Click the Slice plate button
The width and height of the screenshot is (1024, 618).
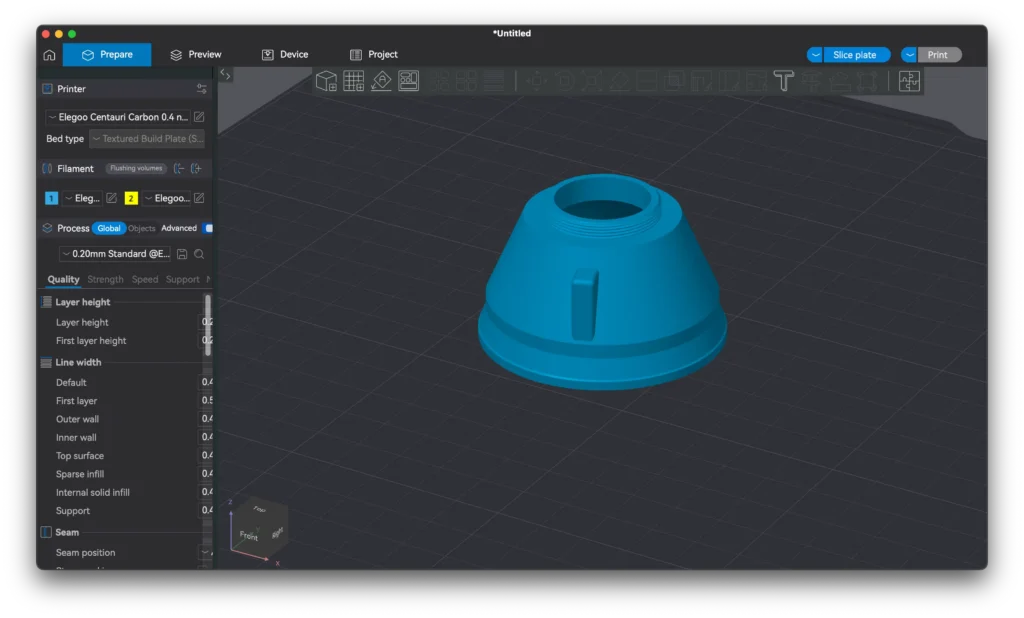[x=855, y=54]
